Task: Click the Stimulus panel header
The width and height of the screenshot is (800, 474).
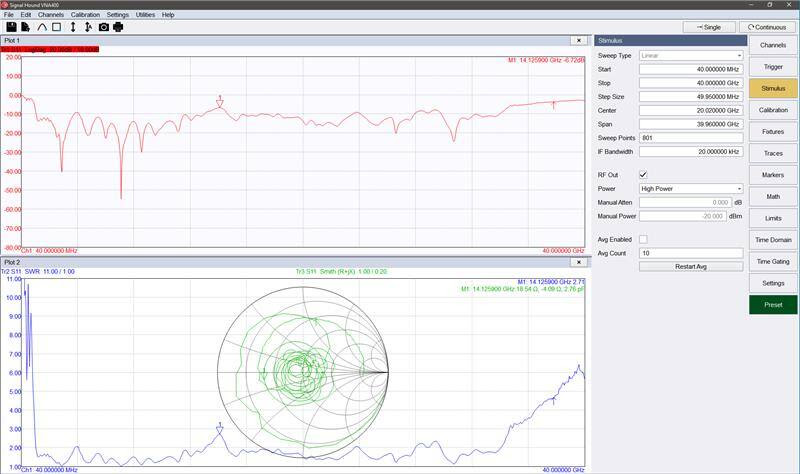Action: tap(670, 40)
